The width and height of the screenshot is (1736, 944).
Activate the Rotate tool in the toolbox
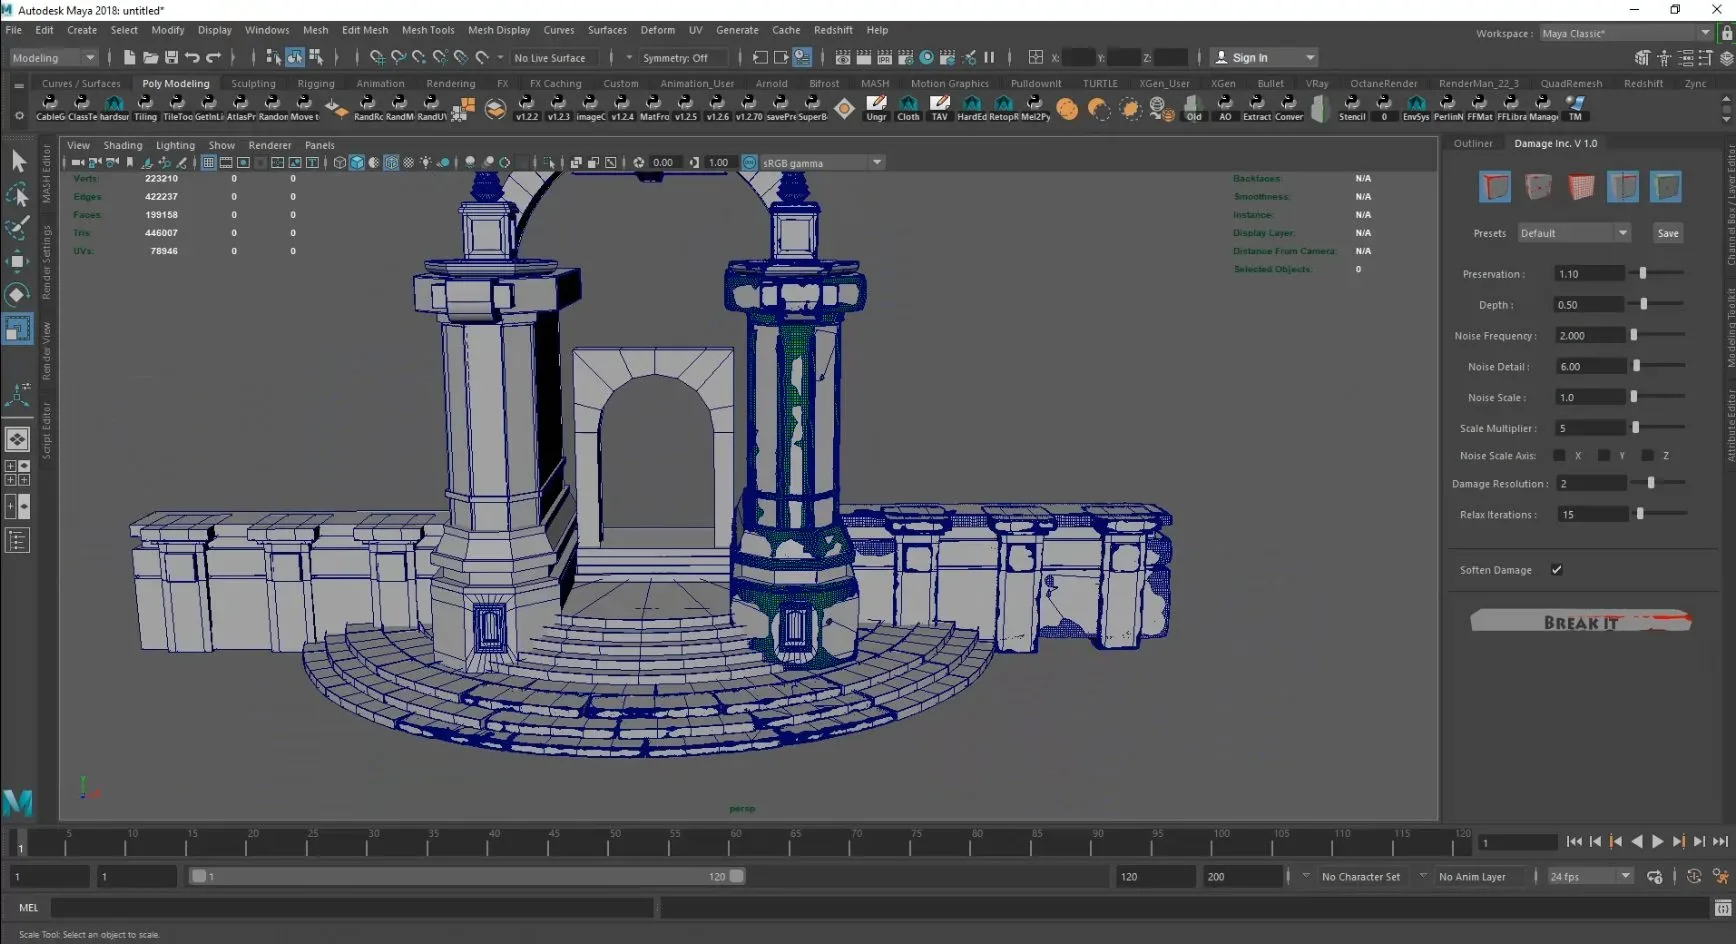[17, 295]
